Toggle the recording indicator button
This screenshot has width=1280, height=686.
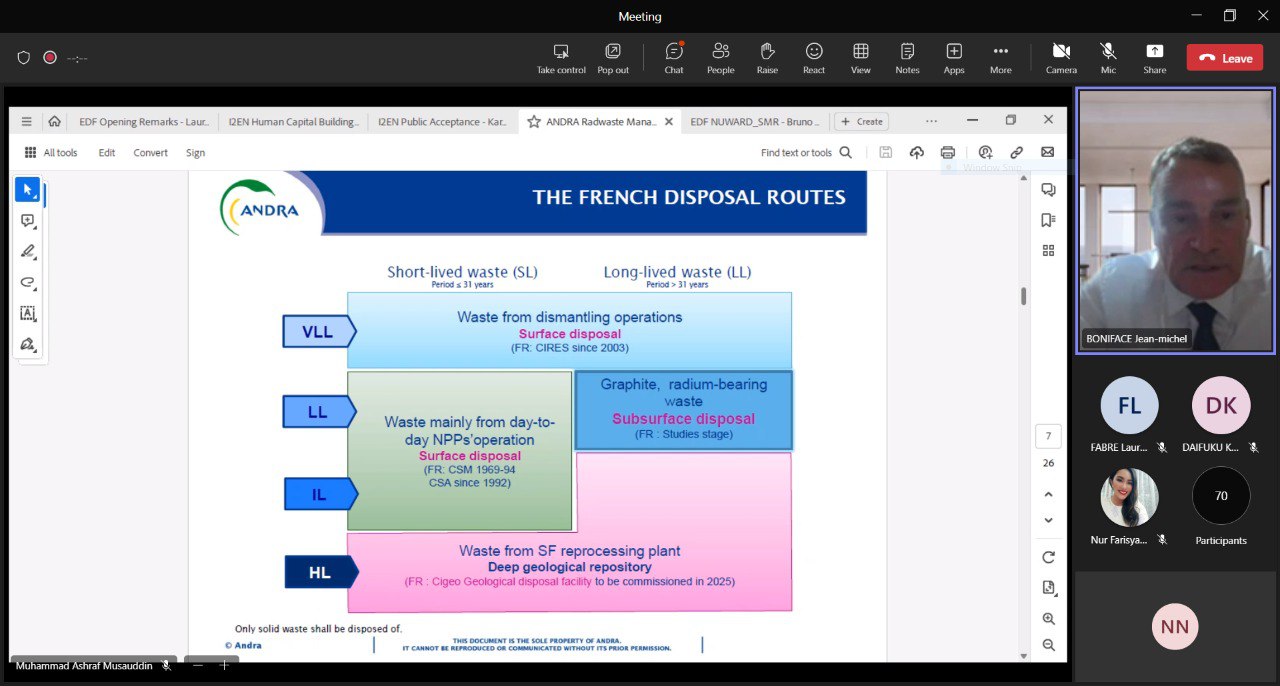(x=50, y=58)
